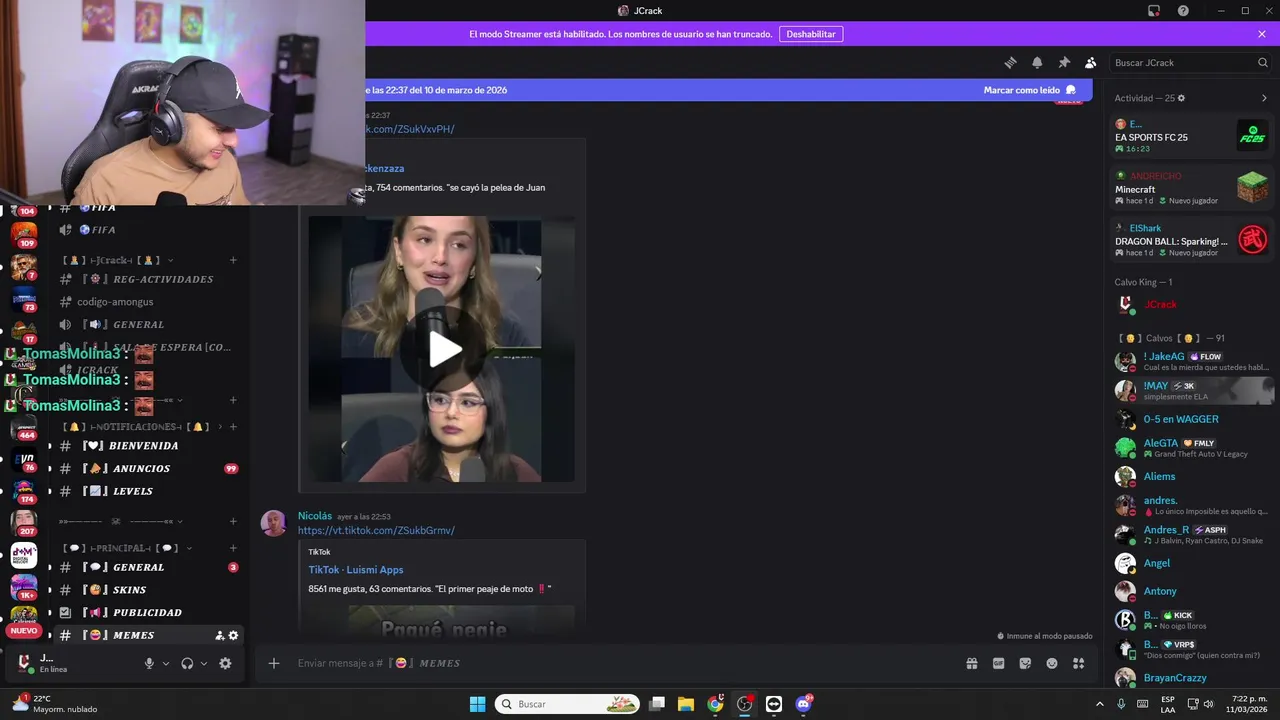
Task: Open help icon in title bar
Action: (1183, 11)
